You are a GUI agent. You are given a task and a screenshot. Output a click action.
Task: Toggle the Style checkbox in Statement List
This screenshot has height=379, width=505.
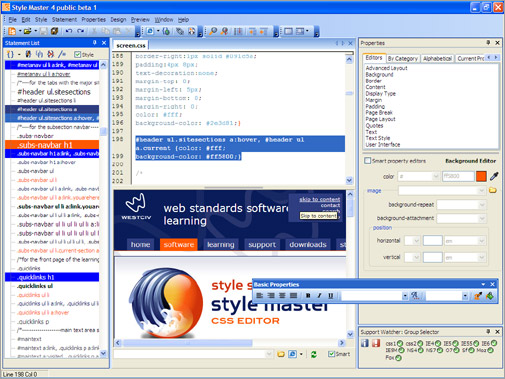tap(78, 54)
